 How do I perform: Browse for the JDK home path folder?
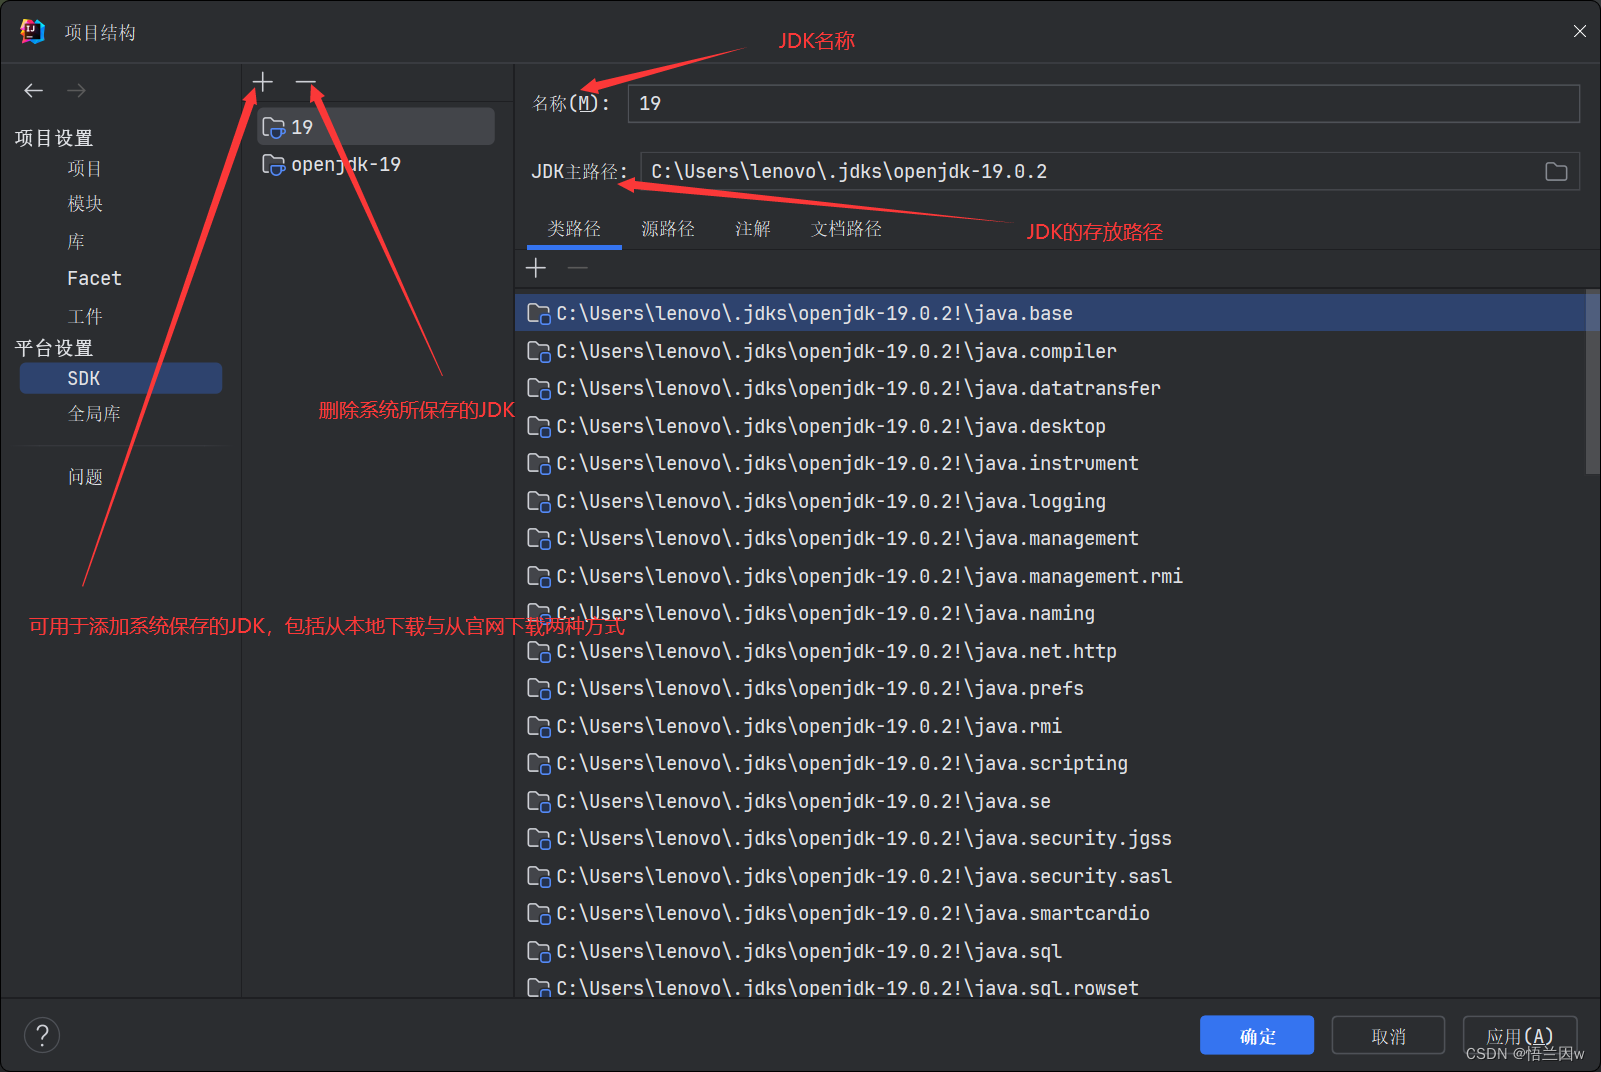[x=1556, y=172]
